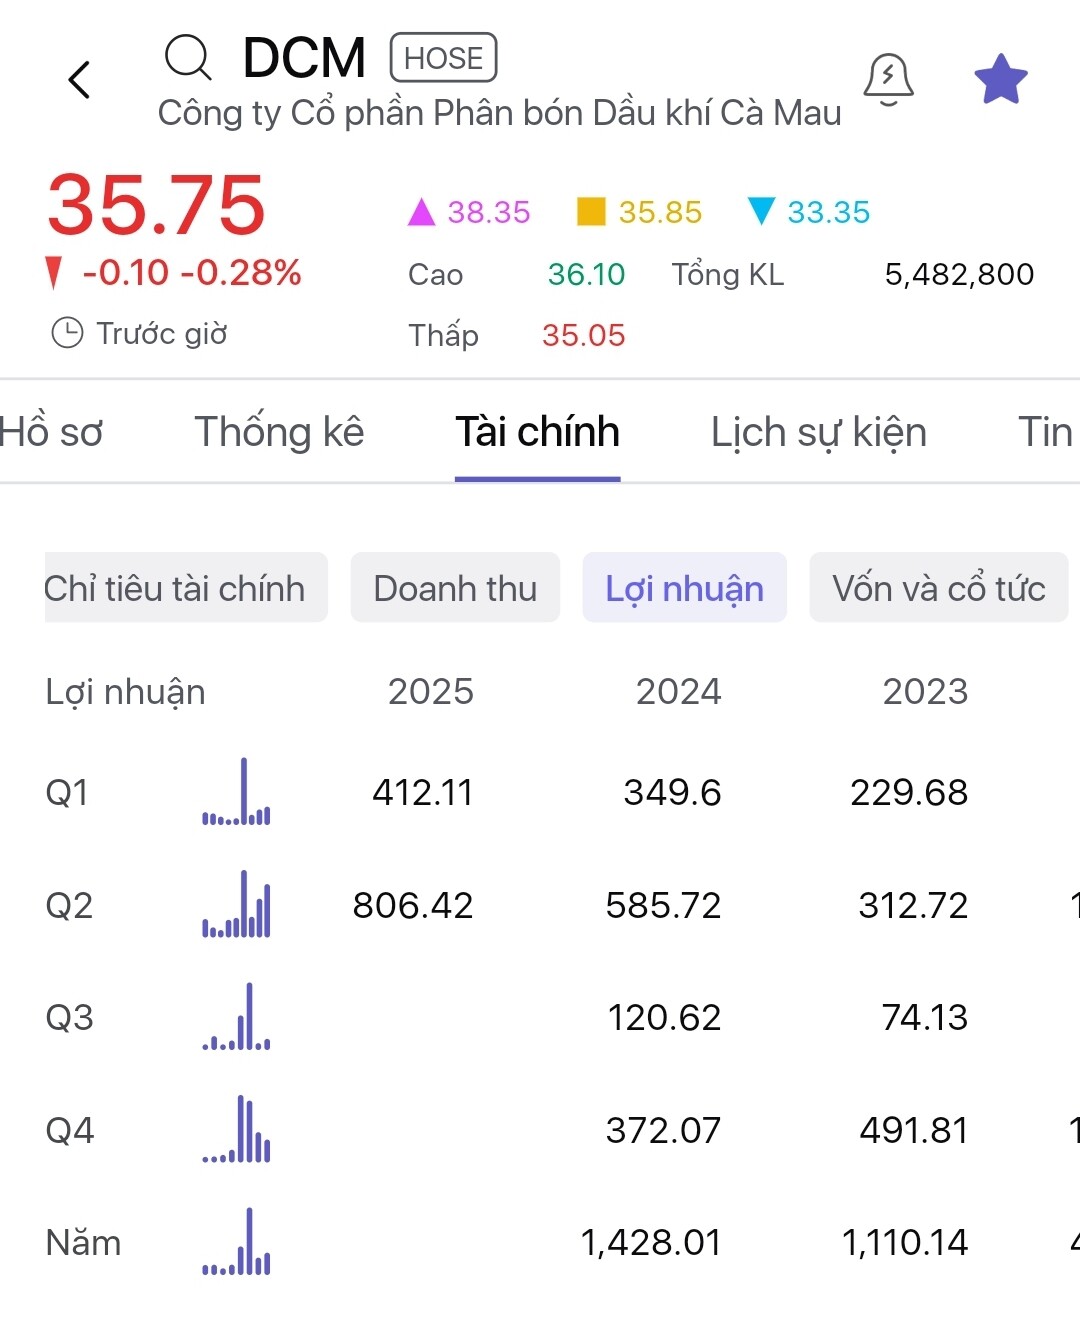1080x1344 pixels.
Task: Tap the yellow reference price 35.85
Action: [x=659, y=212]
